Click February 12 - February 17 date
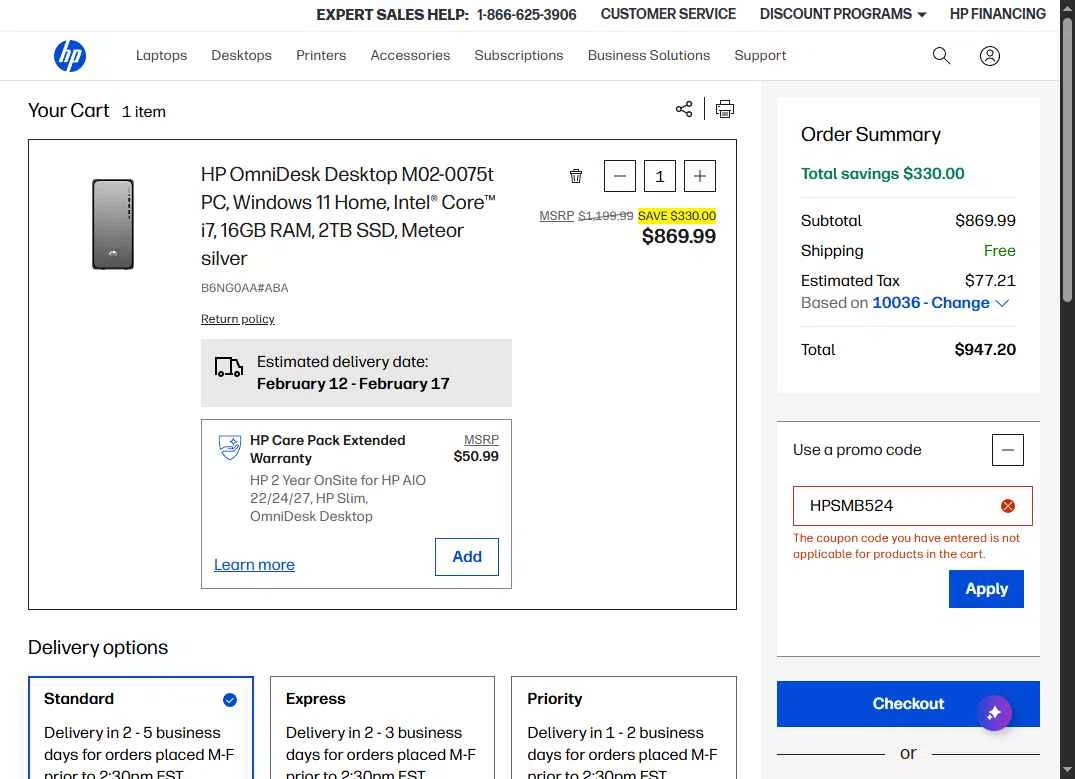The width and height of the screenshot is (1075, 779). click(x=353, y=384)
